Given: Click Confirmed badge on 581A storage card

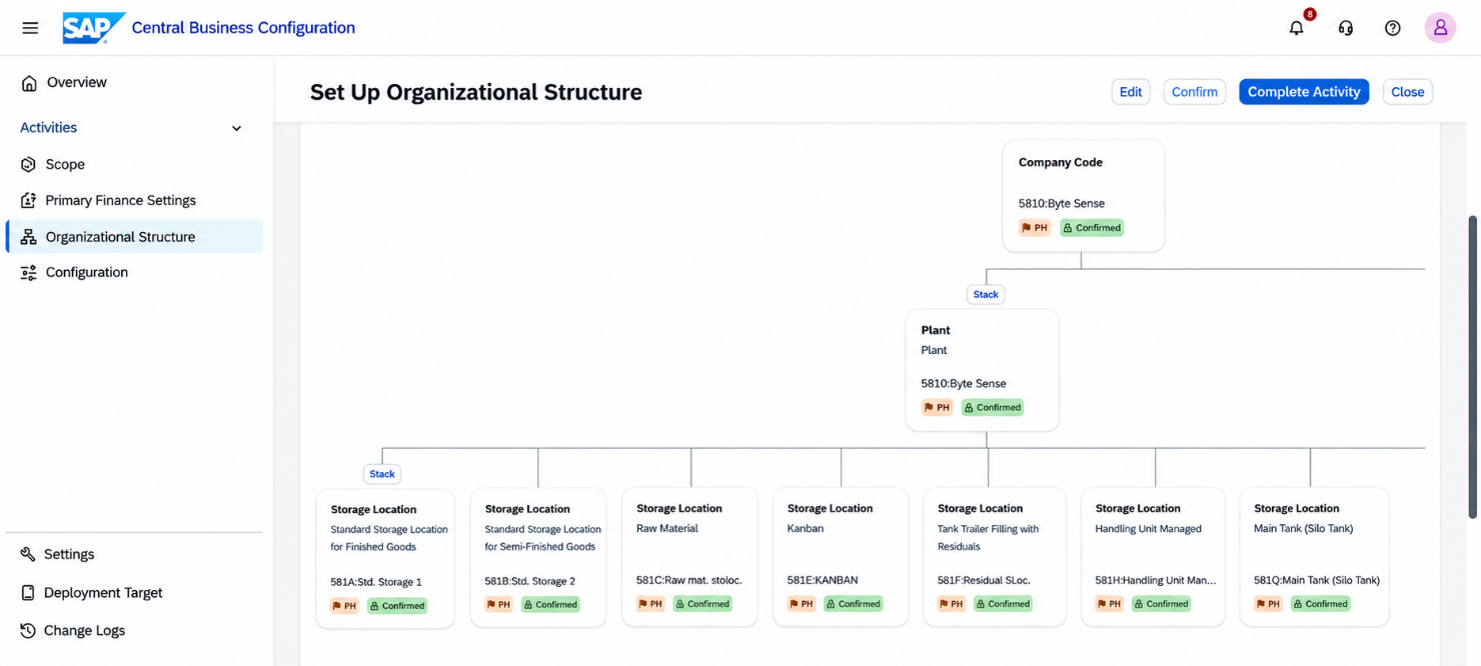Looking at the screenshot, I should (397, 605).
